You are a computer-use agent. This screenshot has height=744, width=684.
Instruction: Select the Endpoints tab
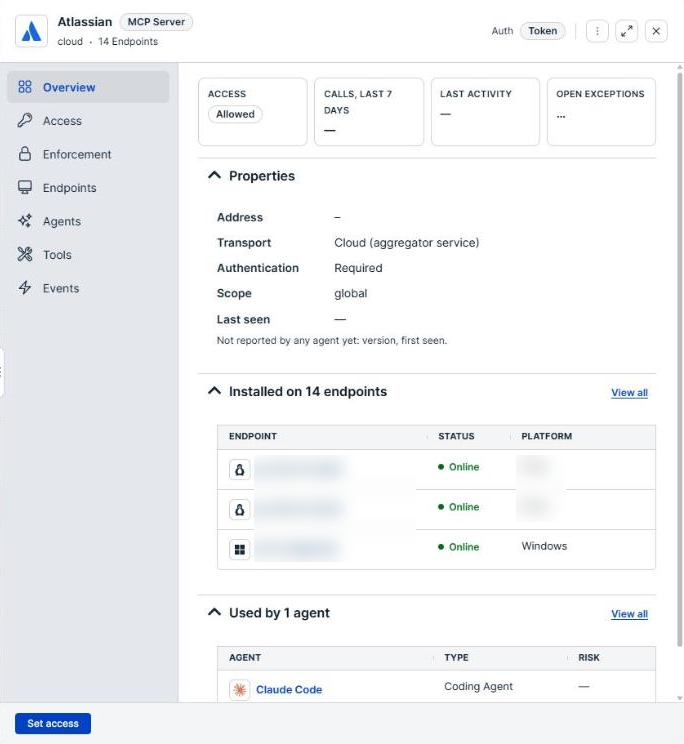88,187
